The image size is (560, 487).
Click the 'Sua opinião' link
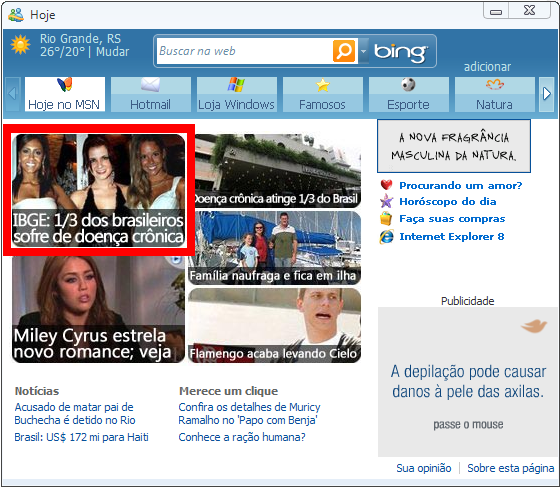pos(424,468)
